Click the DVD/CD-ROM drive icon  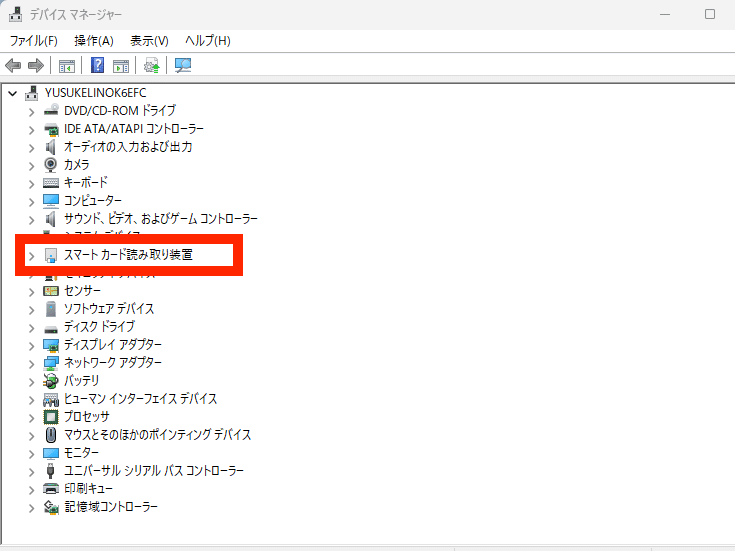click(x=51, y=110)
